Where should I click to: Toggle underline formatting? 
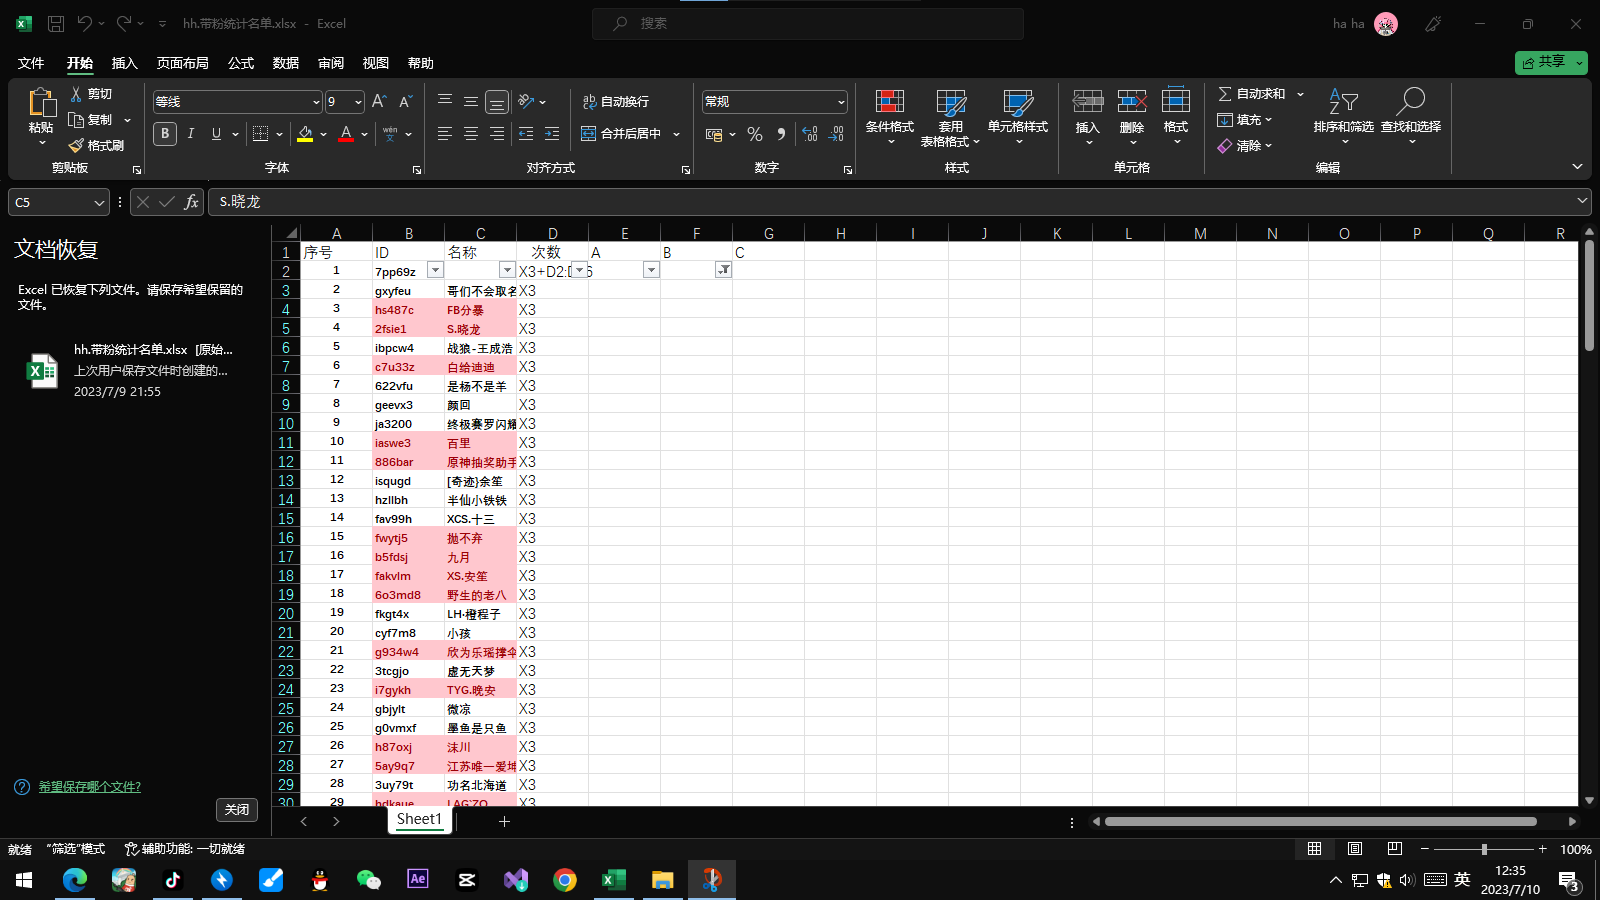pyautogui.click(x=216, y=134)
